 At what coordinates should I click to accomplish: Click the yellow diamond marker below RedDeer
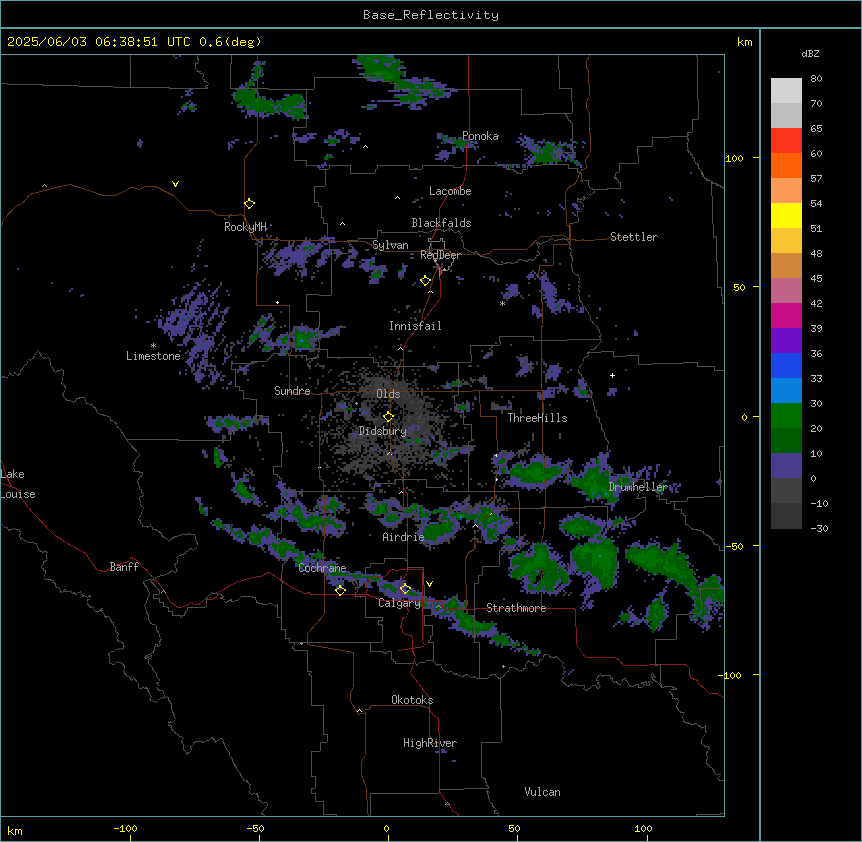click(425, 280)
